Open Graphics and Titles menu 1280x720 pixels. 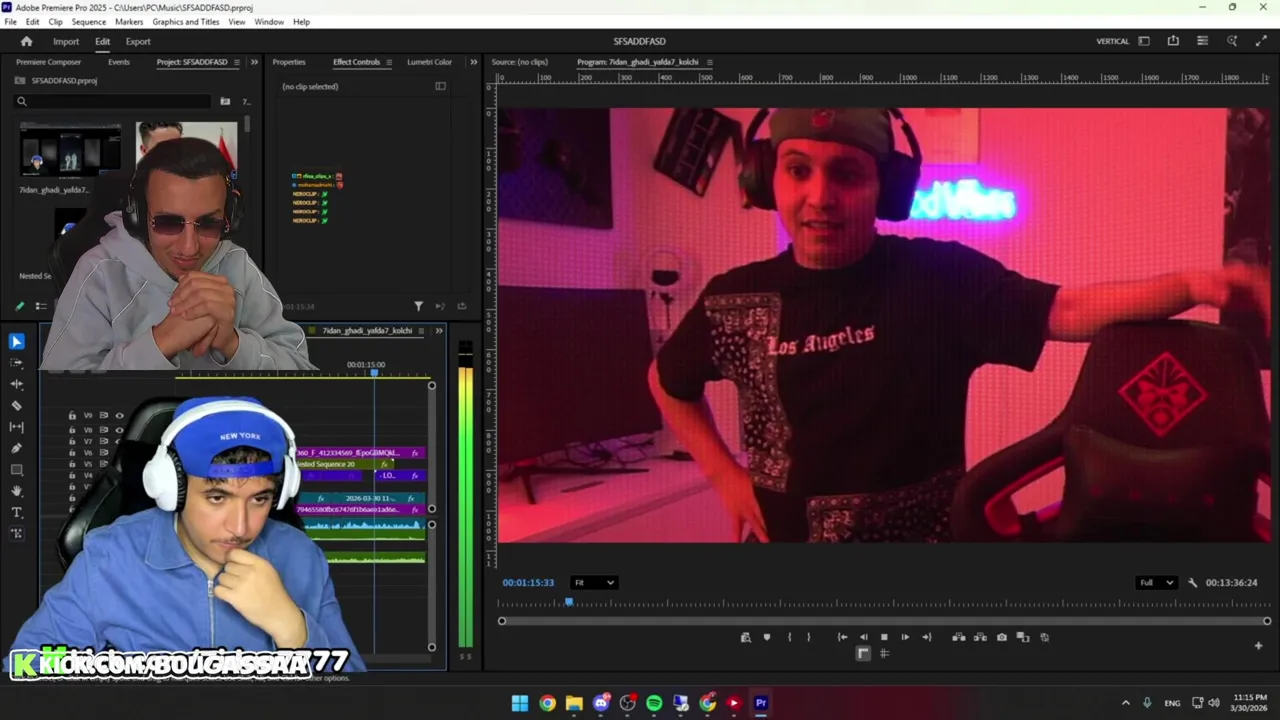point(186,22)
